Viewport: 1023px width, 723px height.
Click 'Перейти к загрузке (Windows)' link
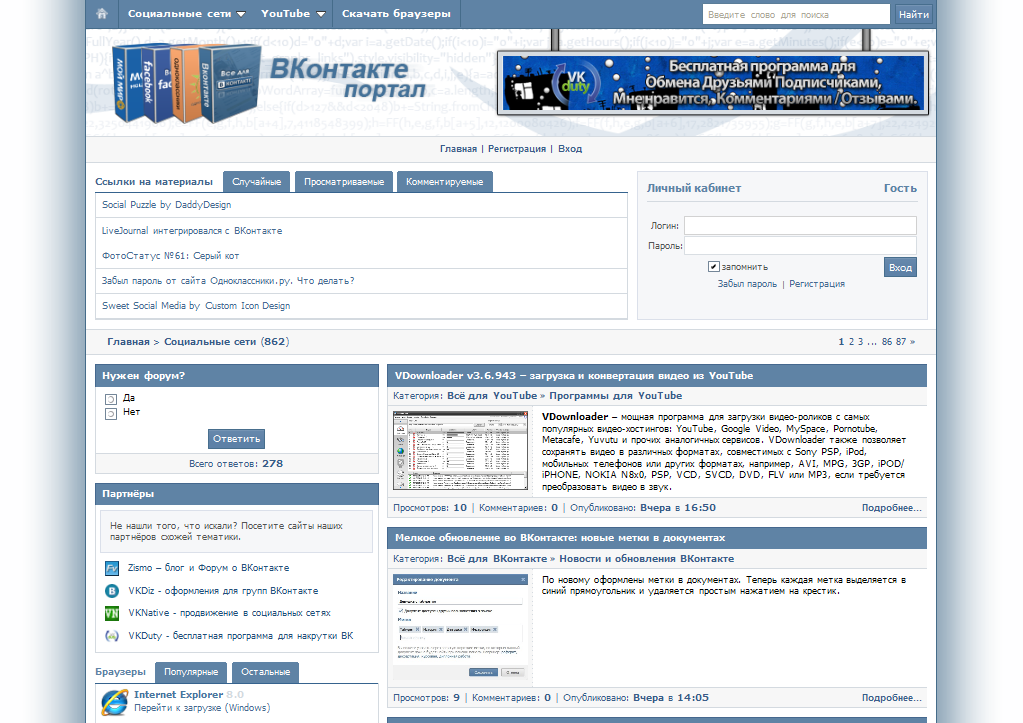click(202, 708)
